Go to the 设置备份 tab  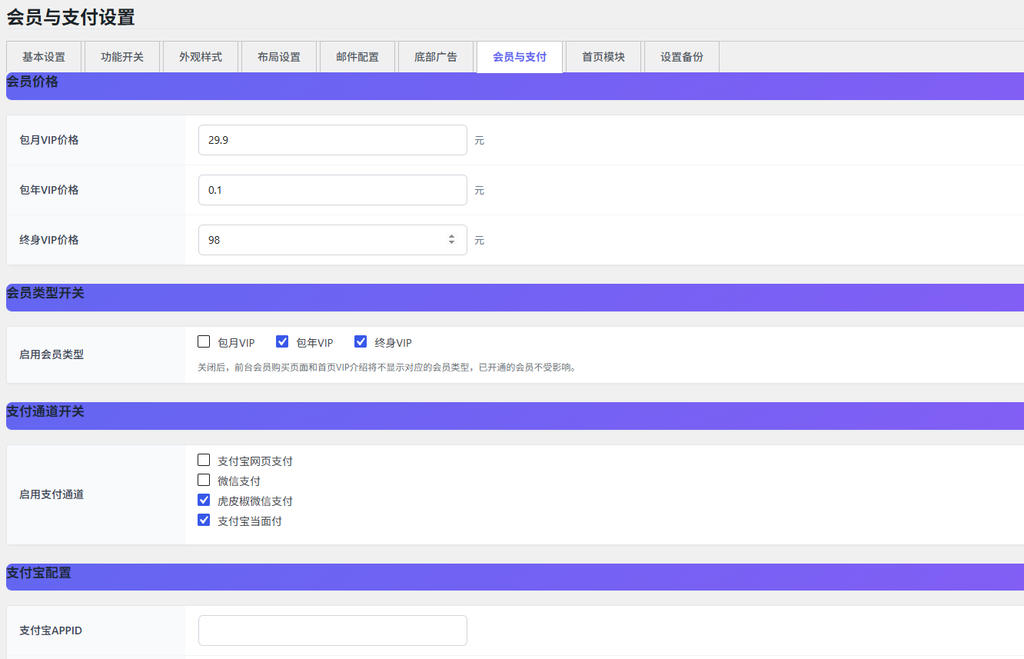tap(681, 57)
